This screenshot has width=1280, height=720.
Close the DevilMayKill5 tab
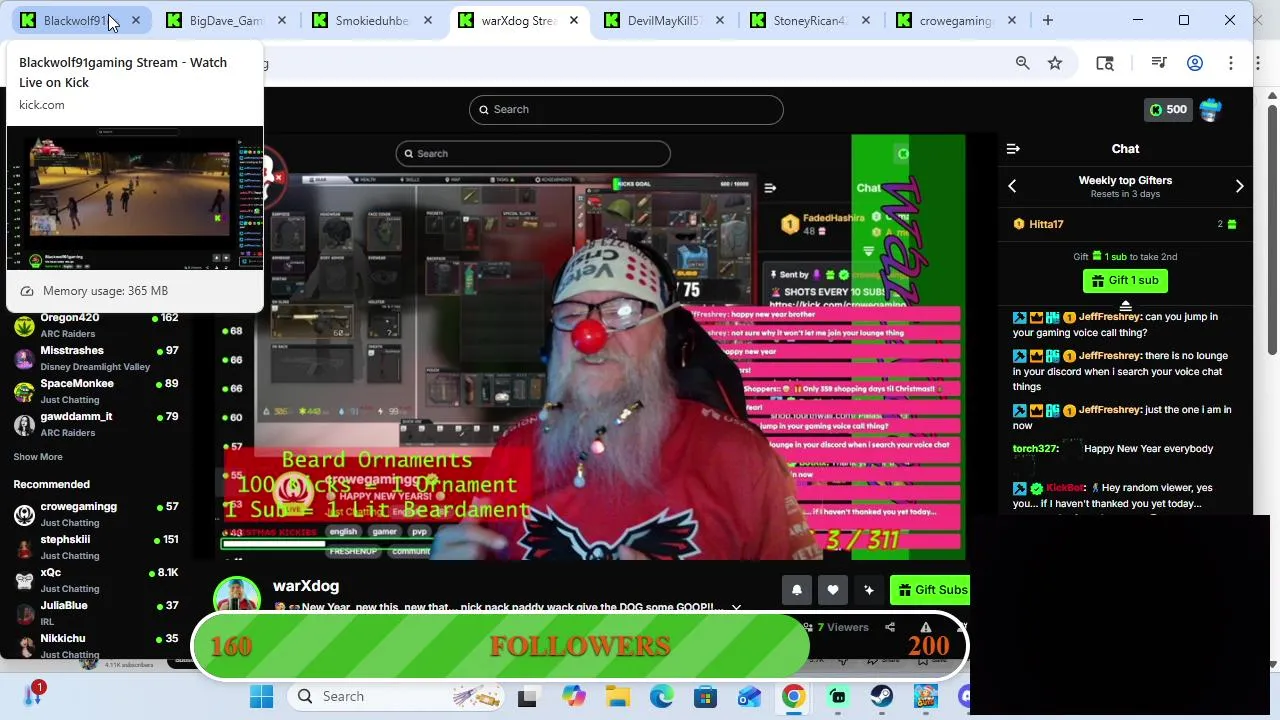[x=720, y=20]
